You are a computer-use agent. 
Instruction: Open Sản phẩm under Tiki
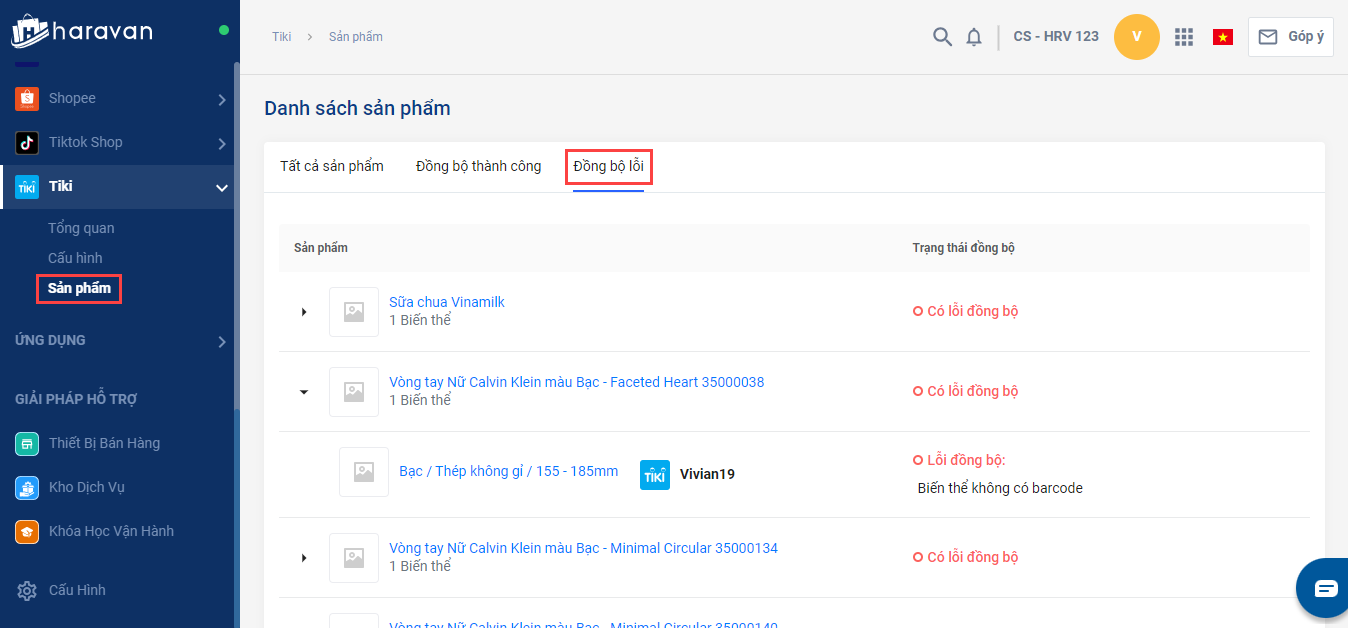tap(79, 289)
